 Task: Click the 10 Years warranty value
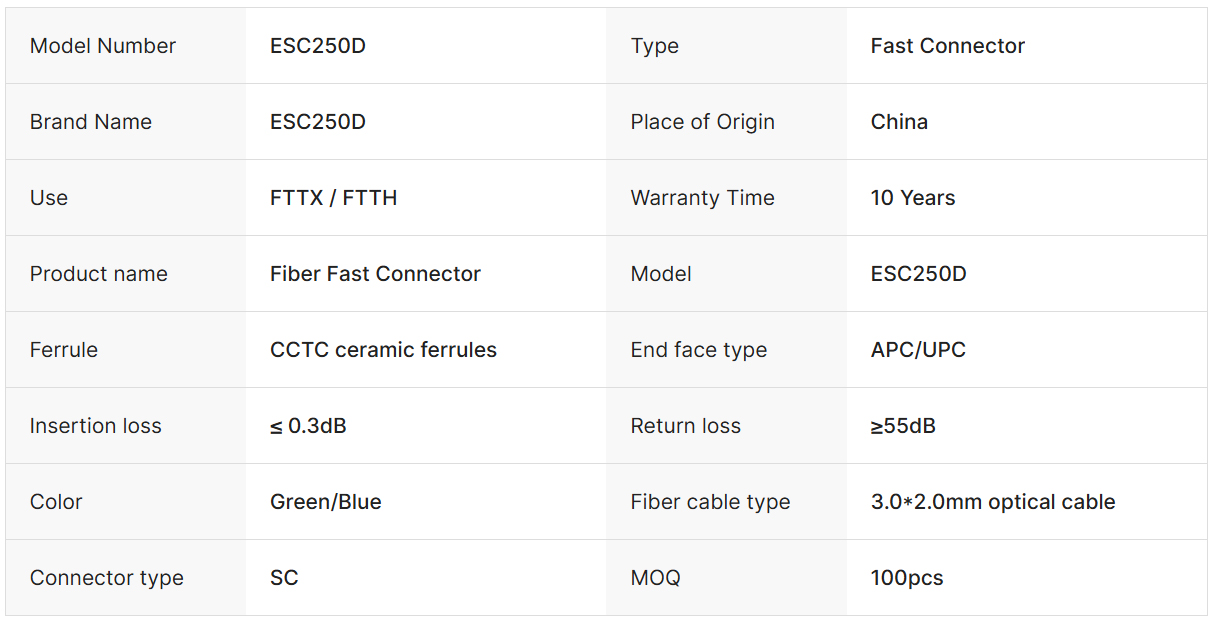(912, 198)
